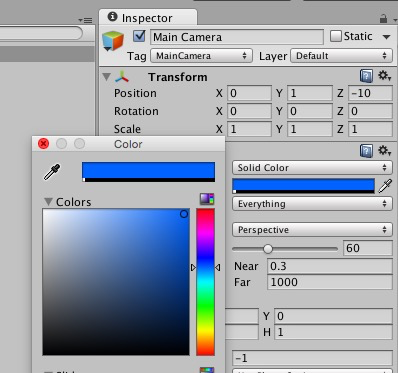
Task: Select the Inspector tab
Action: tap(148, 17)
